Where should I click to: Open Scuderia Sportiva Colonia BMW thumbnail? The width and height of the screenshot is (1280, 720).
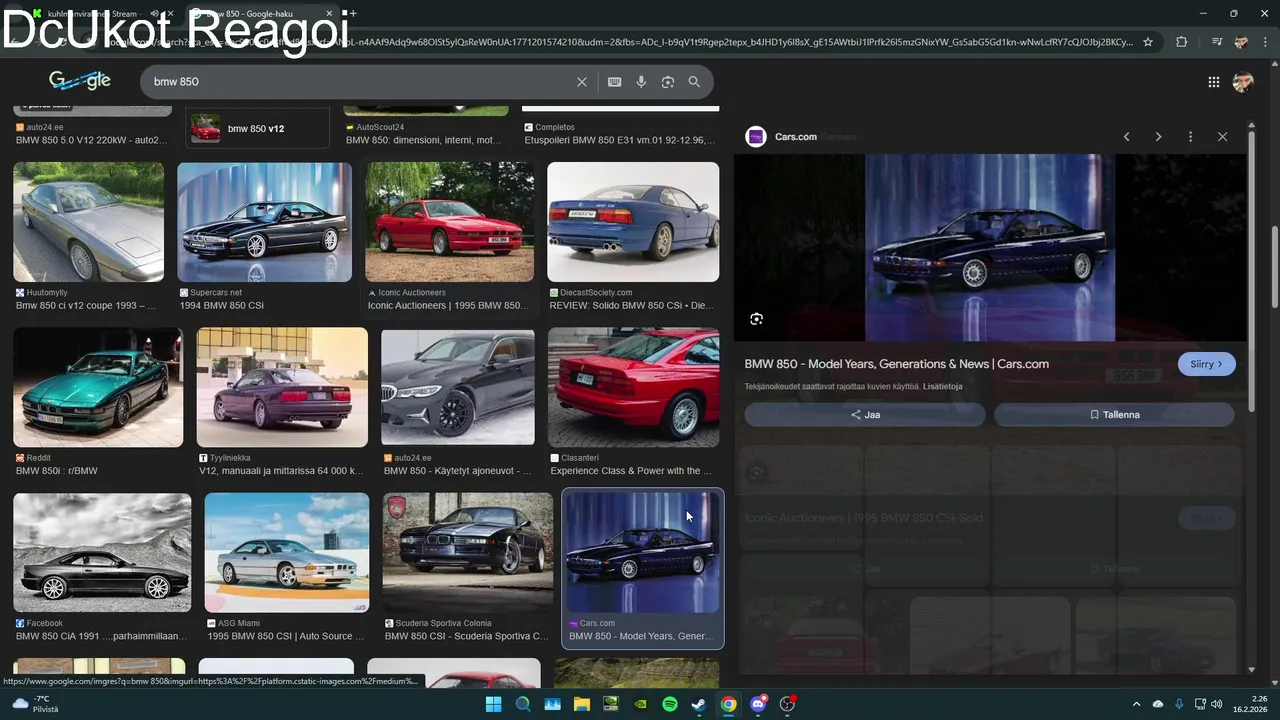(468, 552)
